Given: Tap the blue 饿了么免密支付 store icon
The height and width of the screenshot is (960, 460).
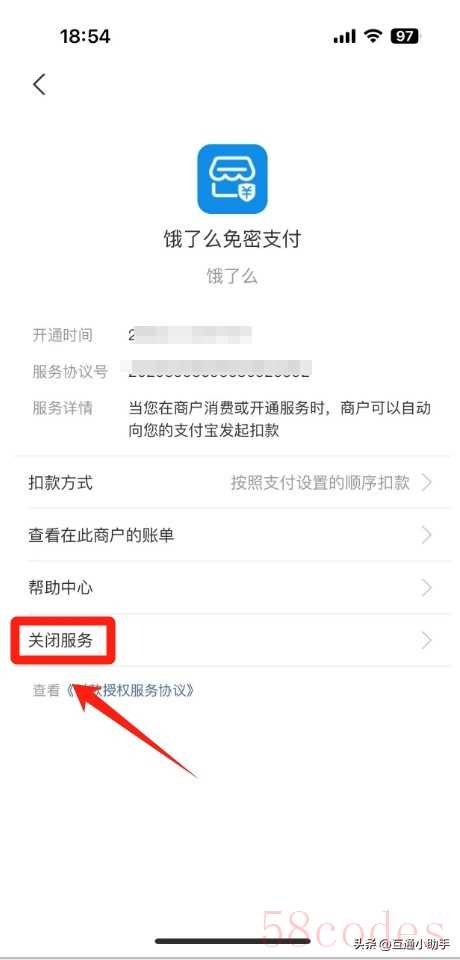Looking at the screenshot, I should pos(232,179).
